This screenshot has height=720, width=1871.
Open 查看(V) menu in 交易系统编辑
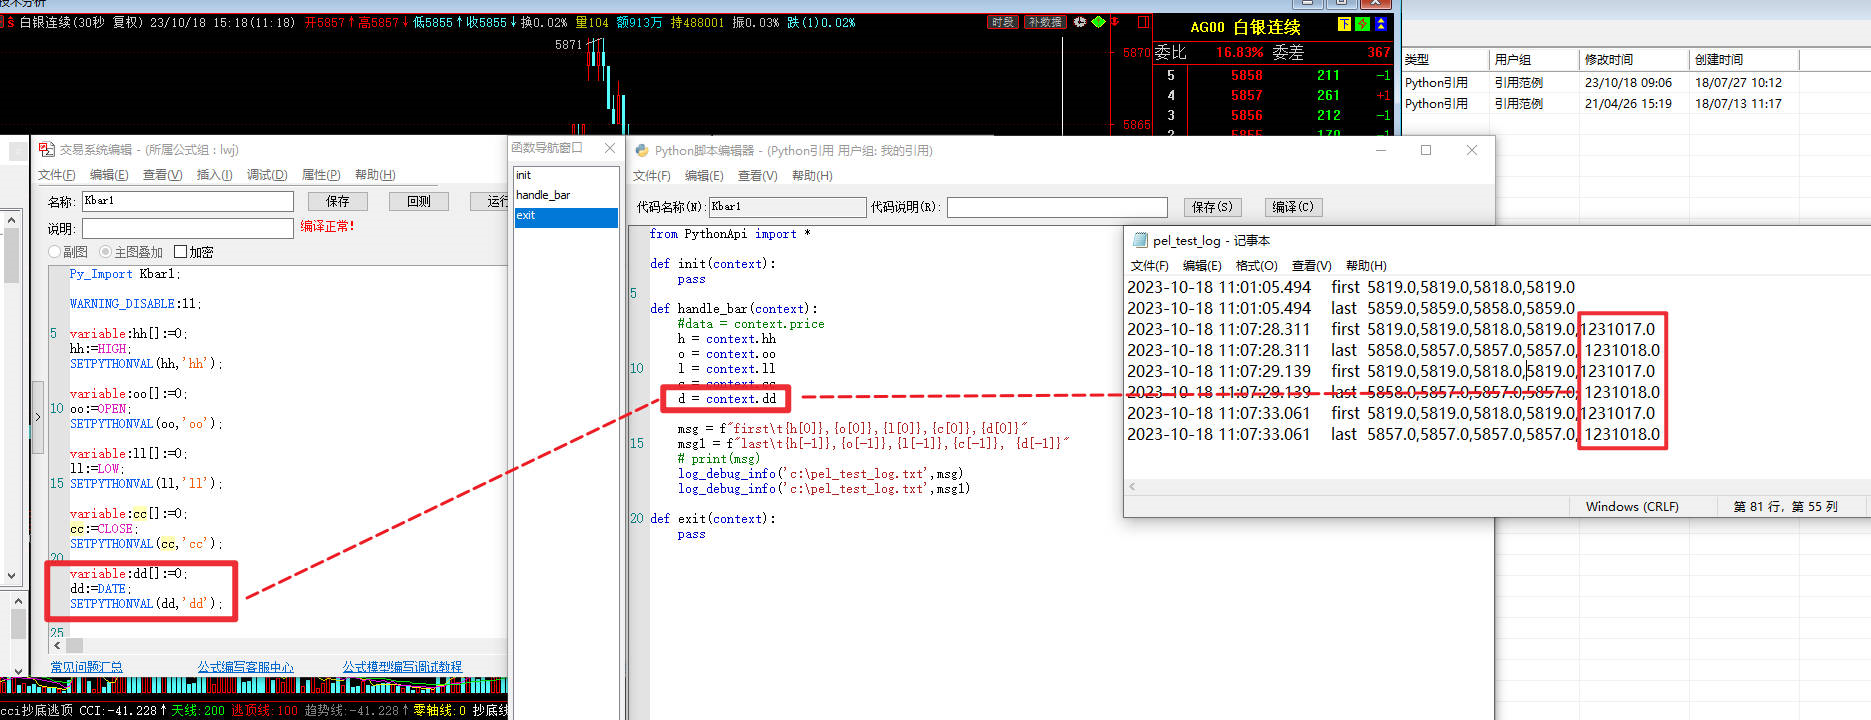(162, 175)
